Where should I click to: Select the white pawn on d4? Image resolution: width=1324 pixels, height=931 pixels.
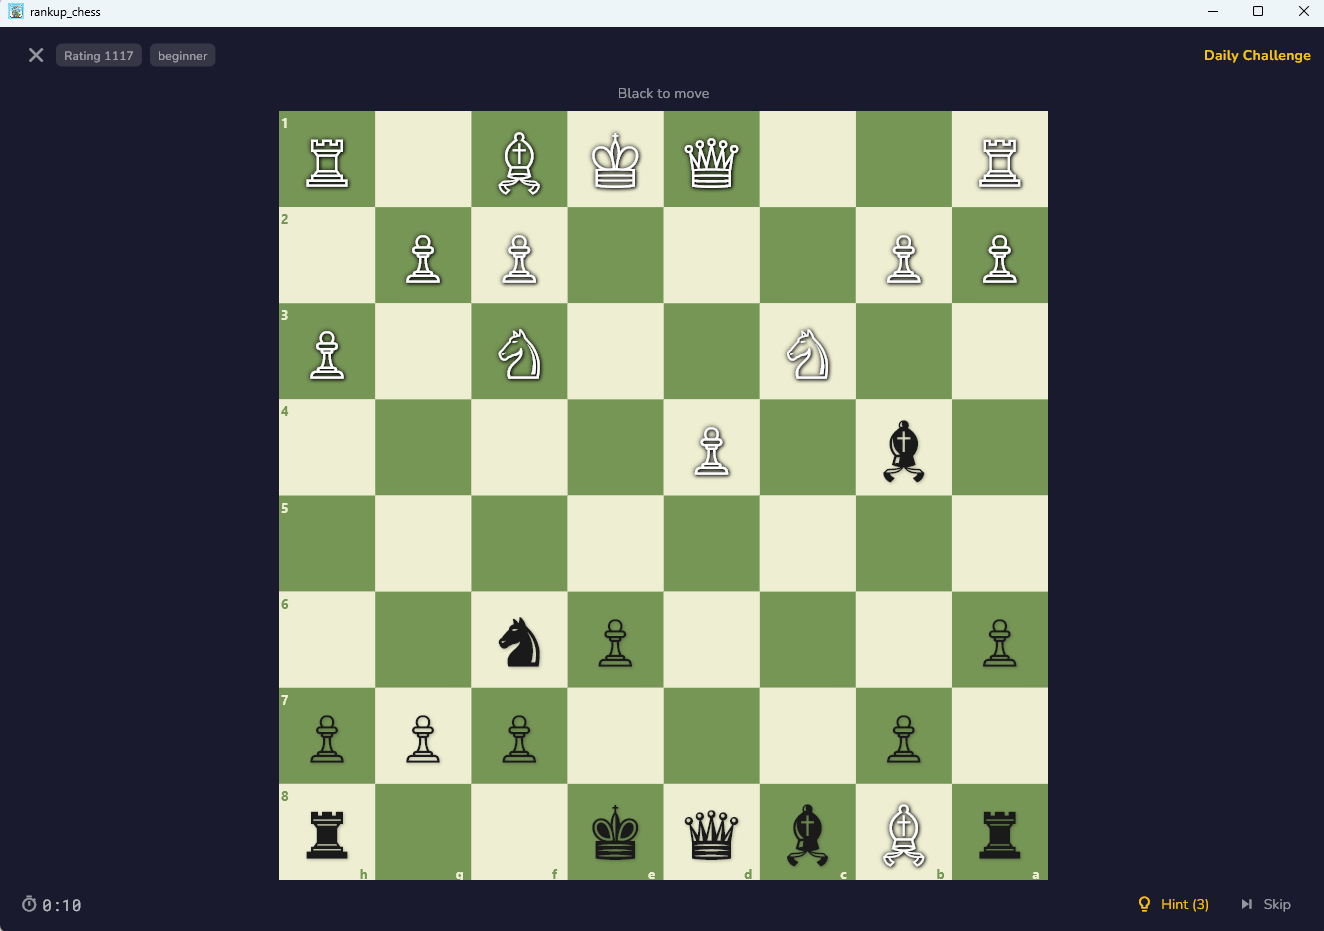711,447
